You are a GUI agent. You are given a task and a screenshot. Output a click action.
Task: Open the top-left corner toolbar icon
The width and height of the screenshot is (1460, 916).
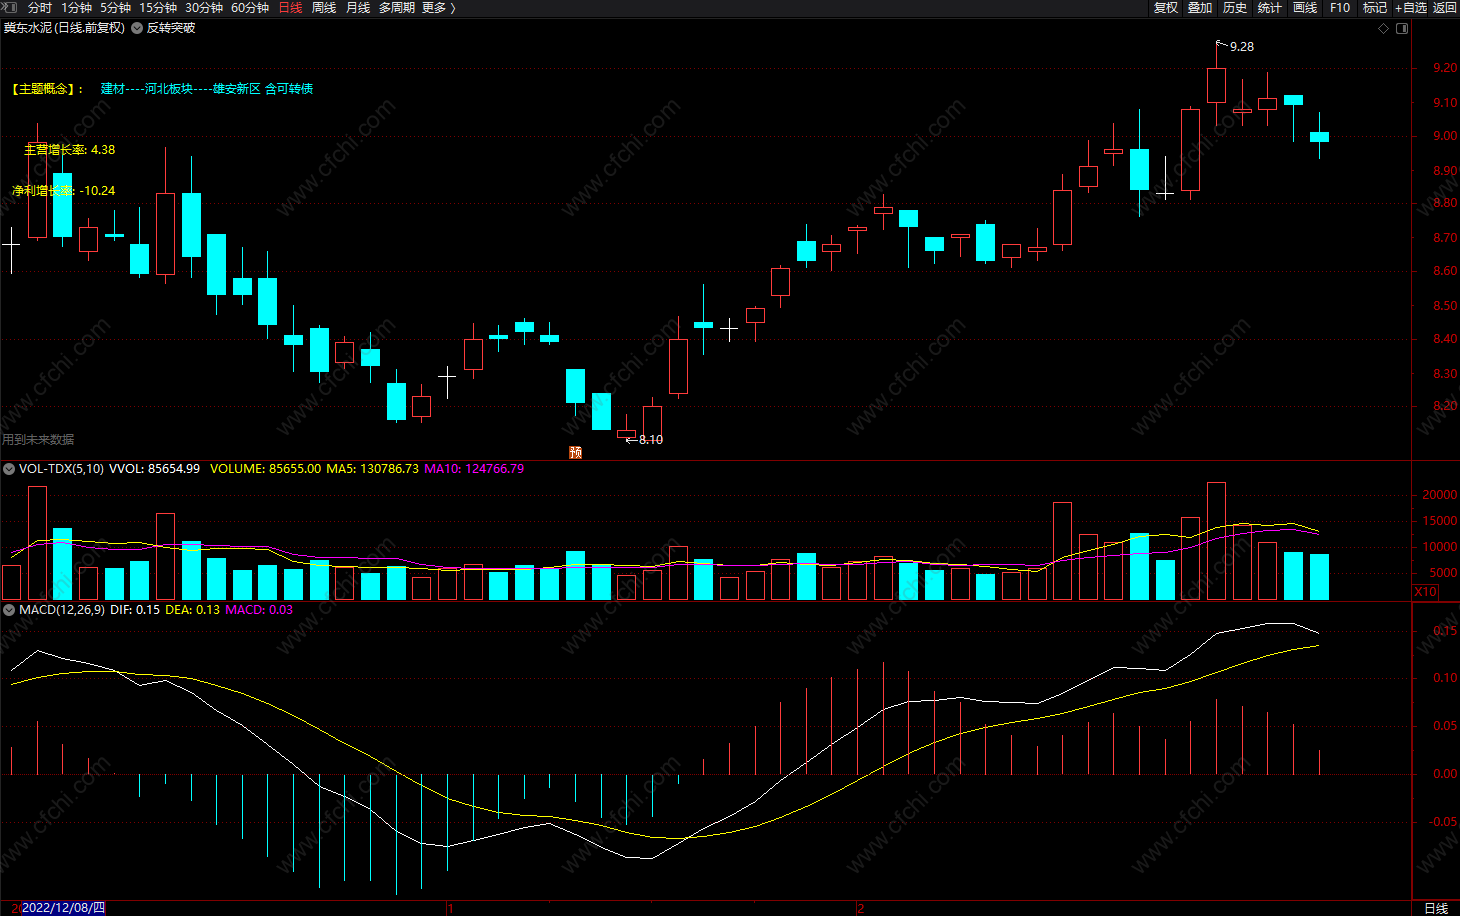click(x=8, y=7)
